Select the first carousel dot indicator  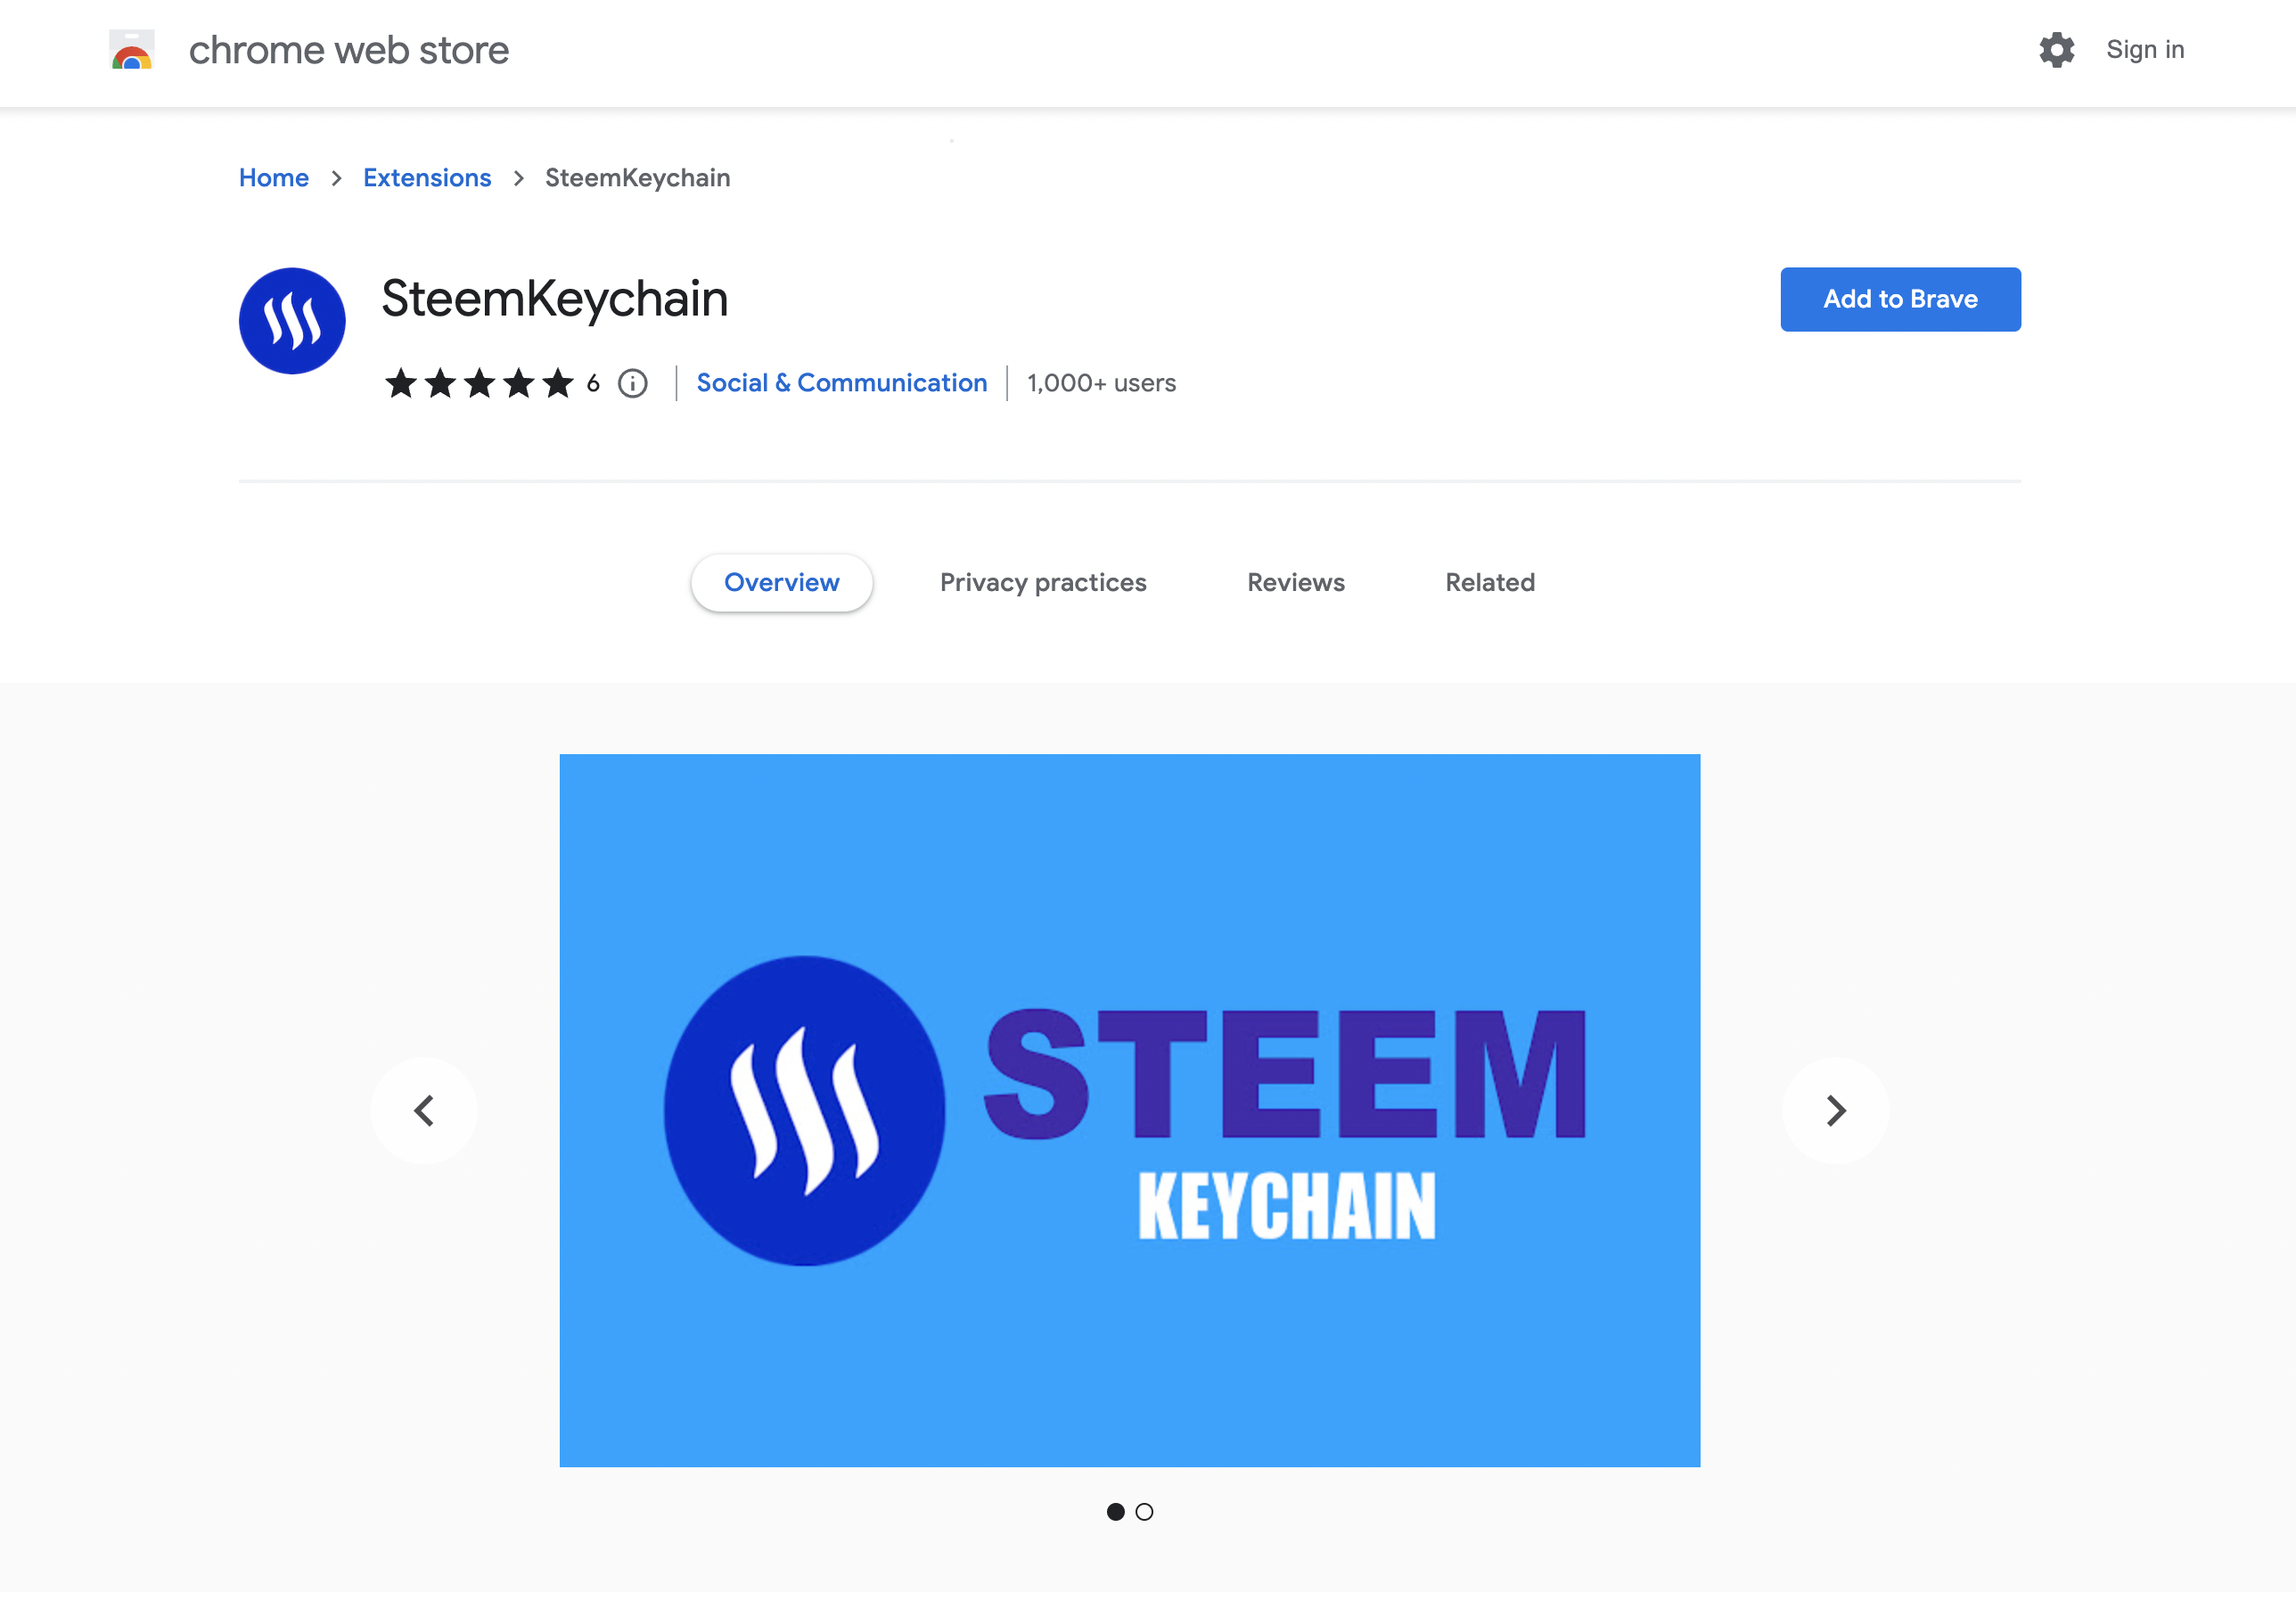pyautogui.click(x=1115, y=1512)
